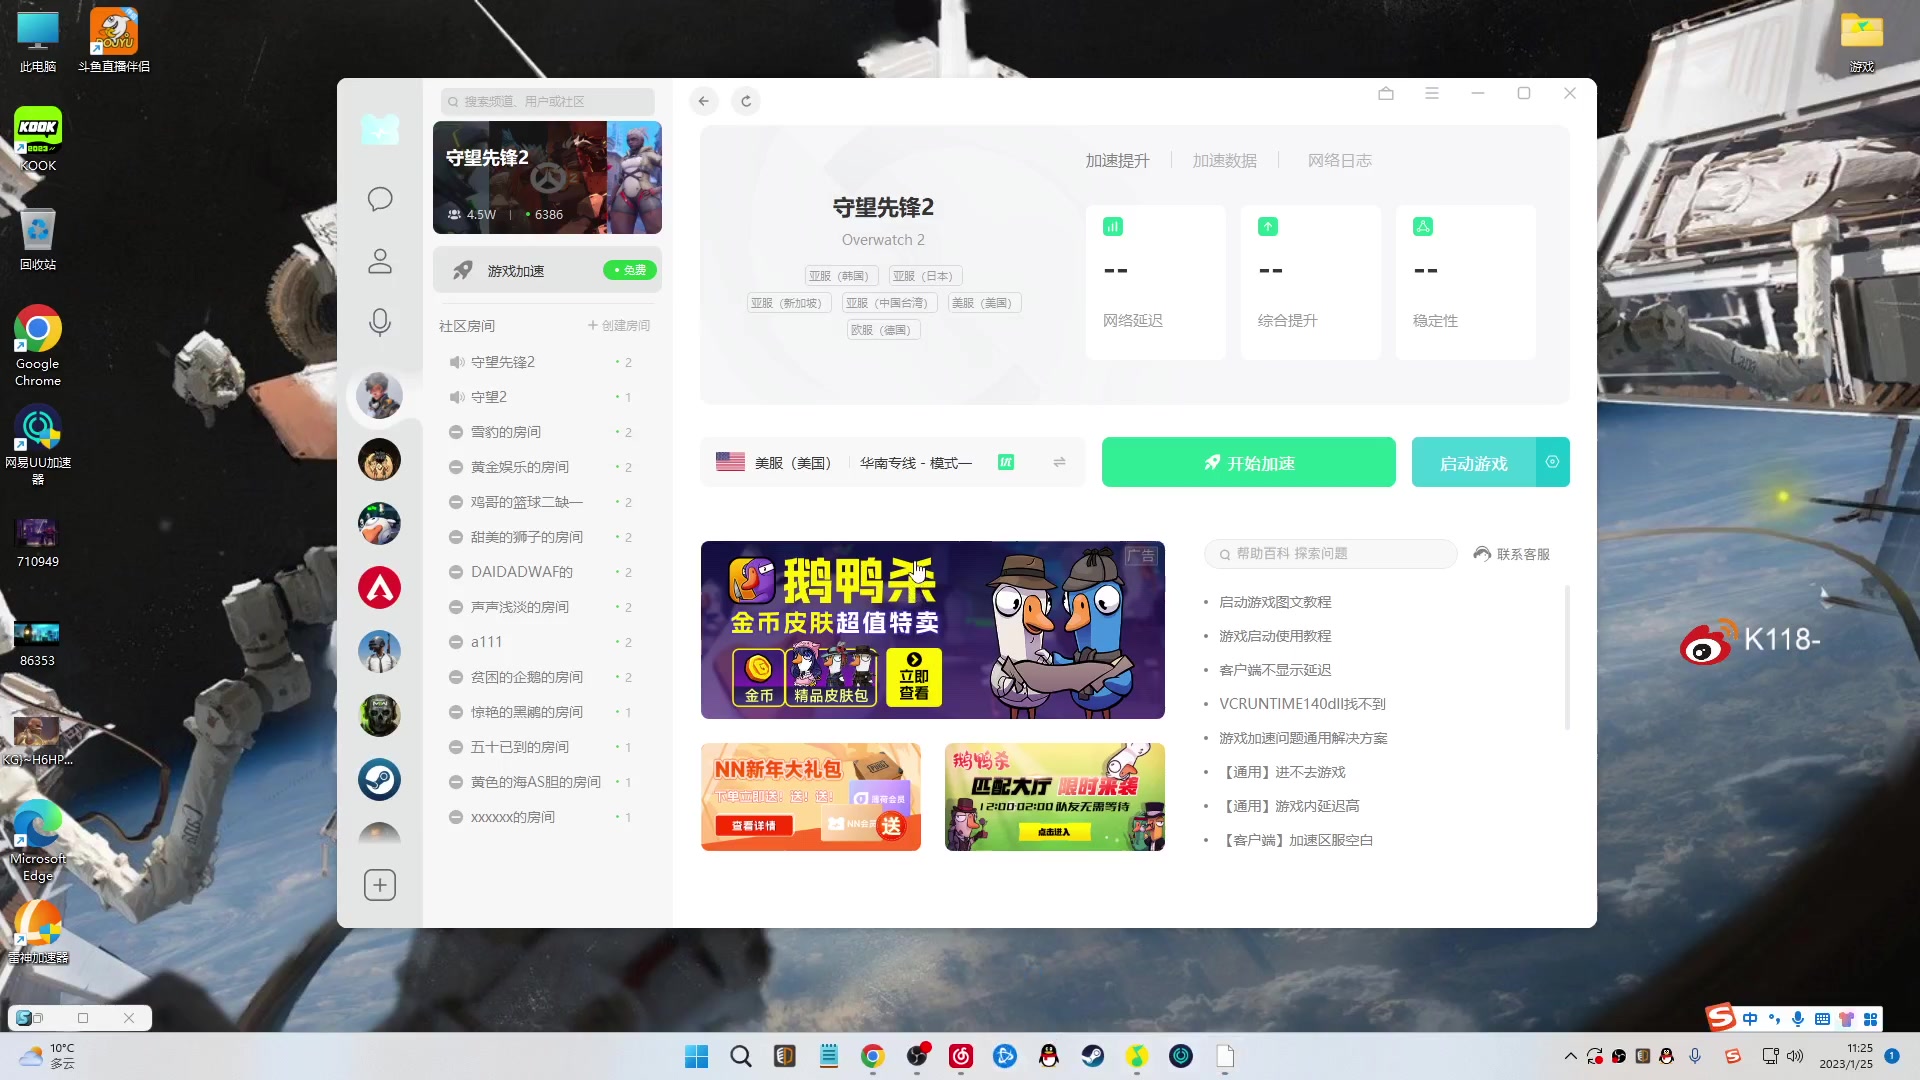The image size is (1920, 1080).
Task: Click the 开始加速 button
Action: click(x=1249, y=462)
